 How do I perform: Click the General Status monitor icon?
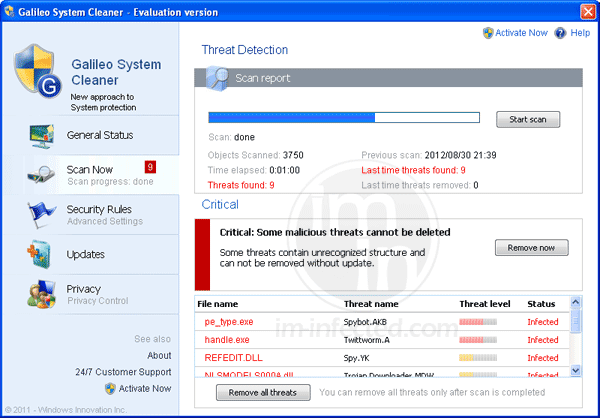(42, 136)
